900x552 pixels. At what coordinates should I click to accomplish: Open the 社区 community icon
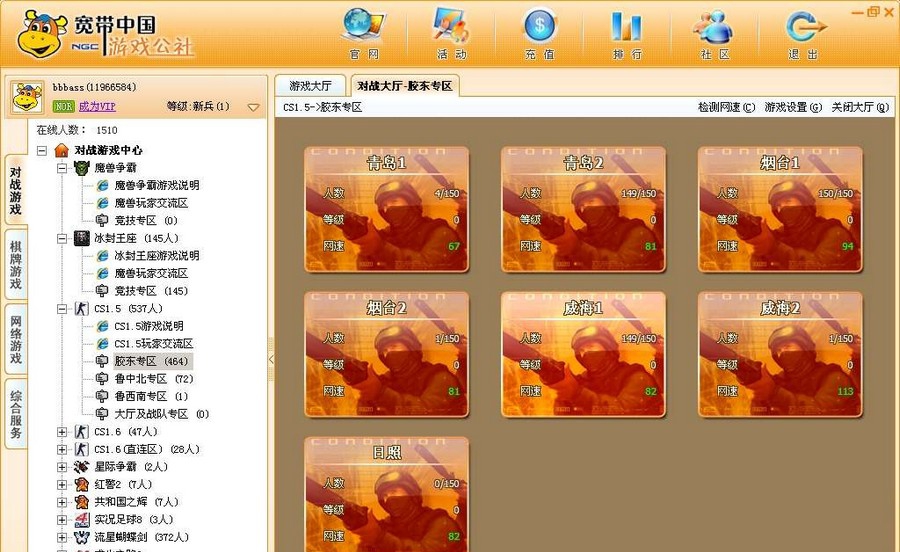coord(713,26)
